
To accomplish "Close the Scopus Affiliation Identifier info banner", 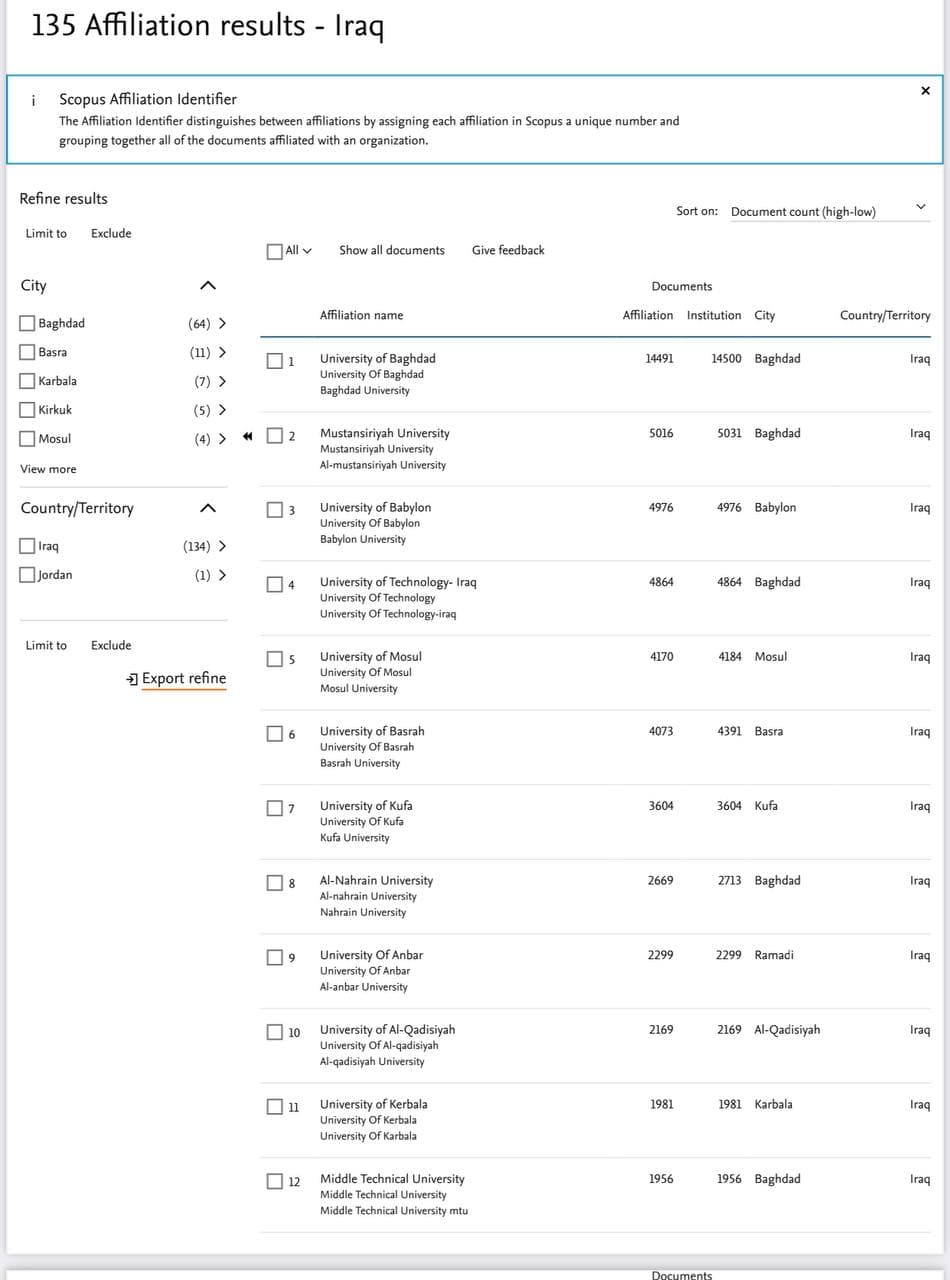I will tap(925, 91).
